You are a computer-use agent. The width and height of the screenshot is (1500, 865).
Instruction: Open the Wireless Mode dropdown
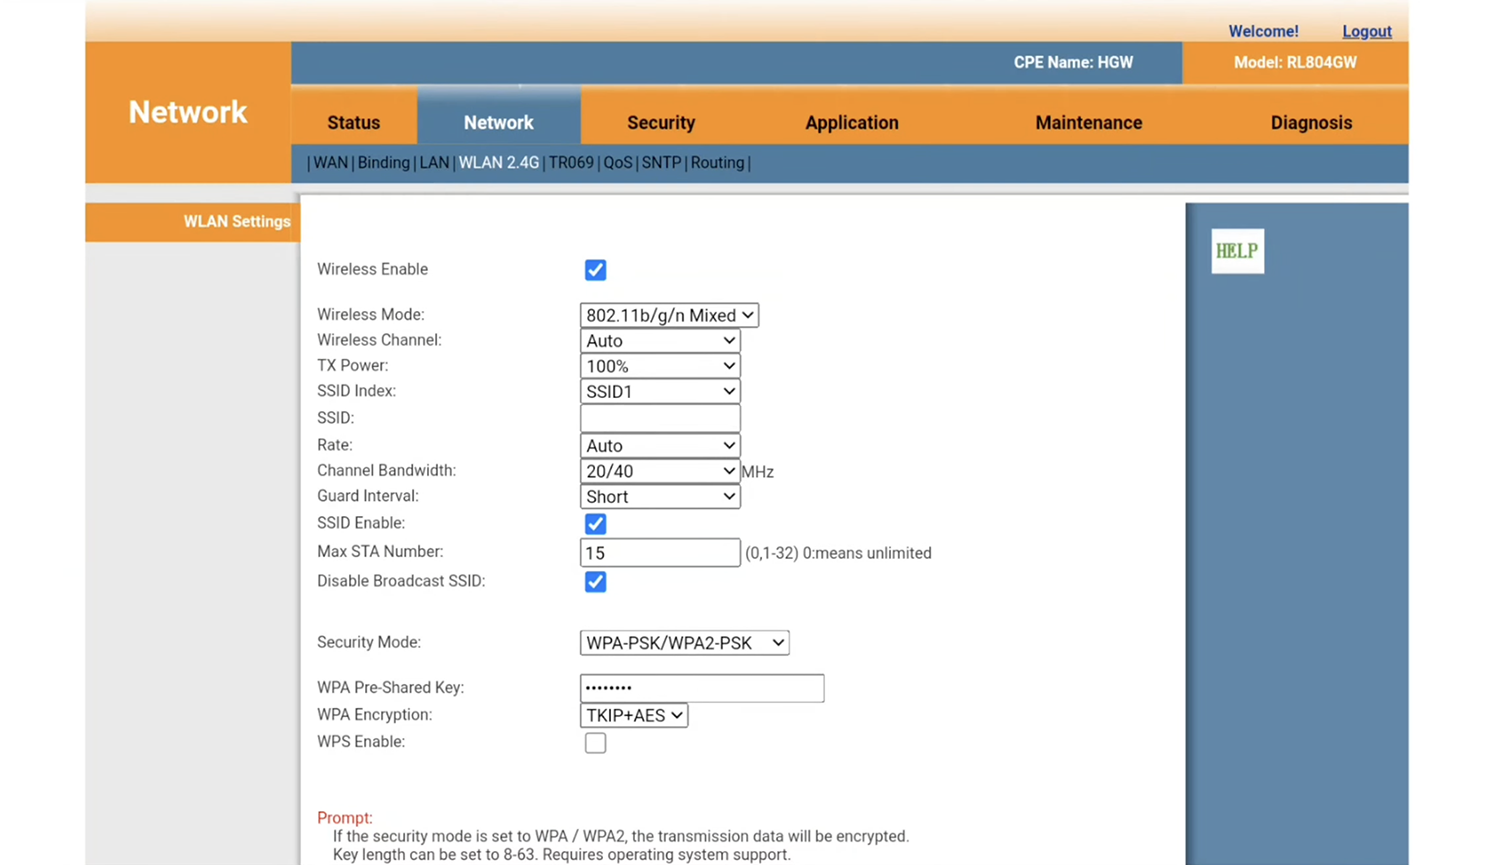[668, 315]
